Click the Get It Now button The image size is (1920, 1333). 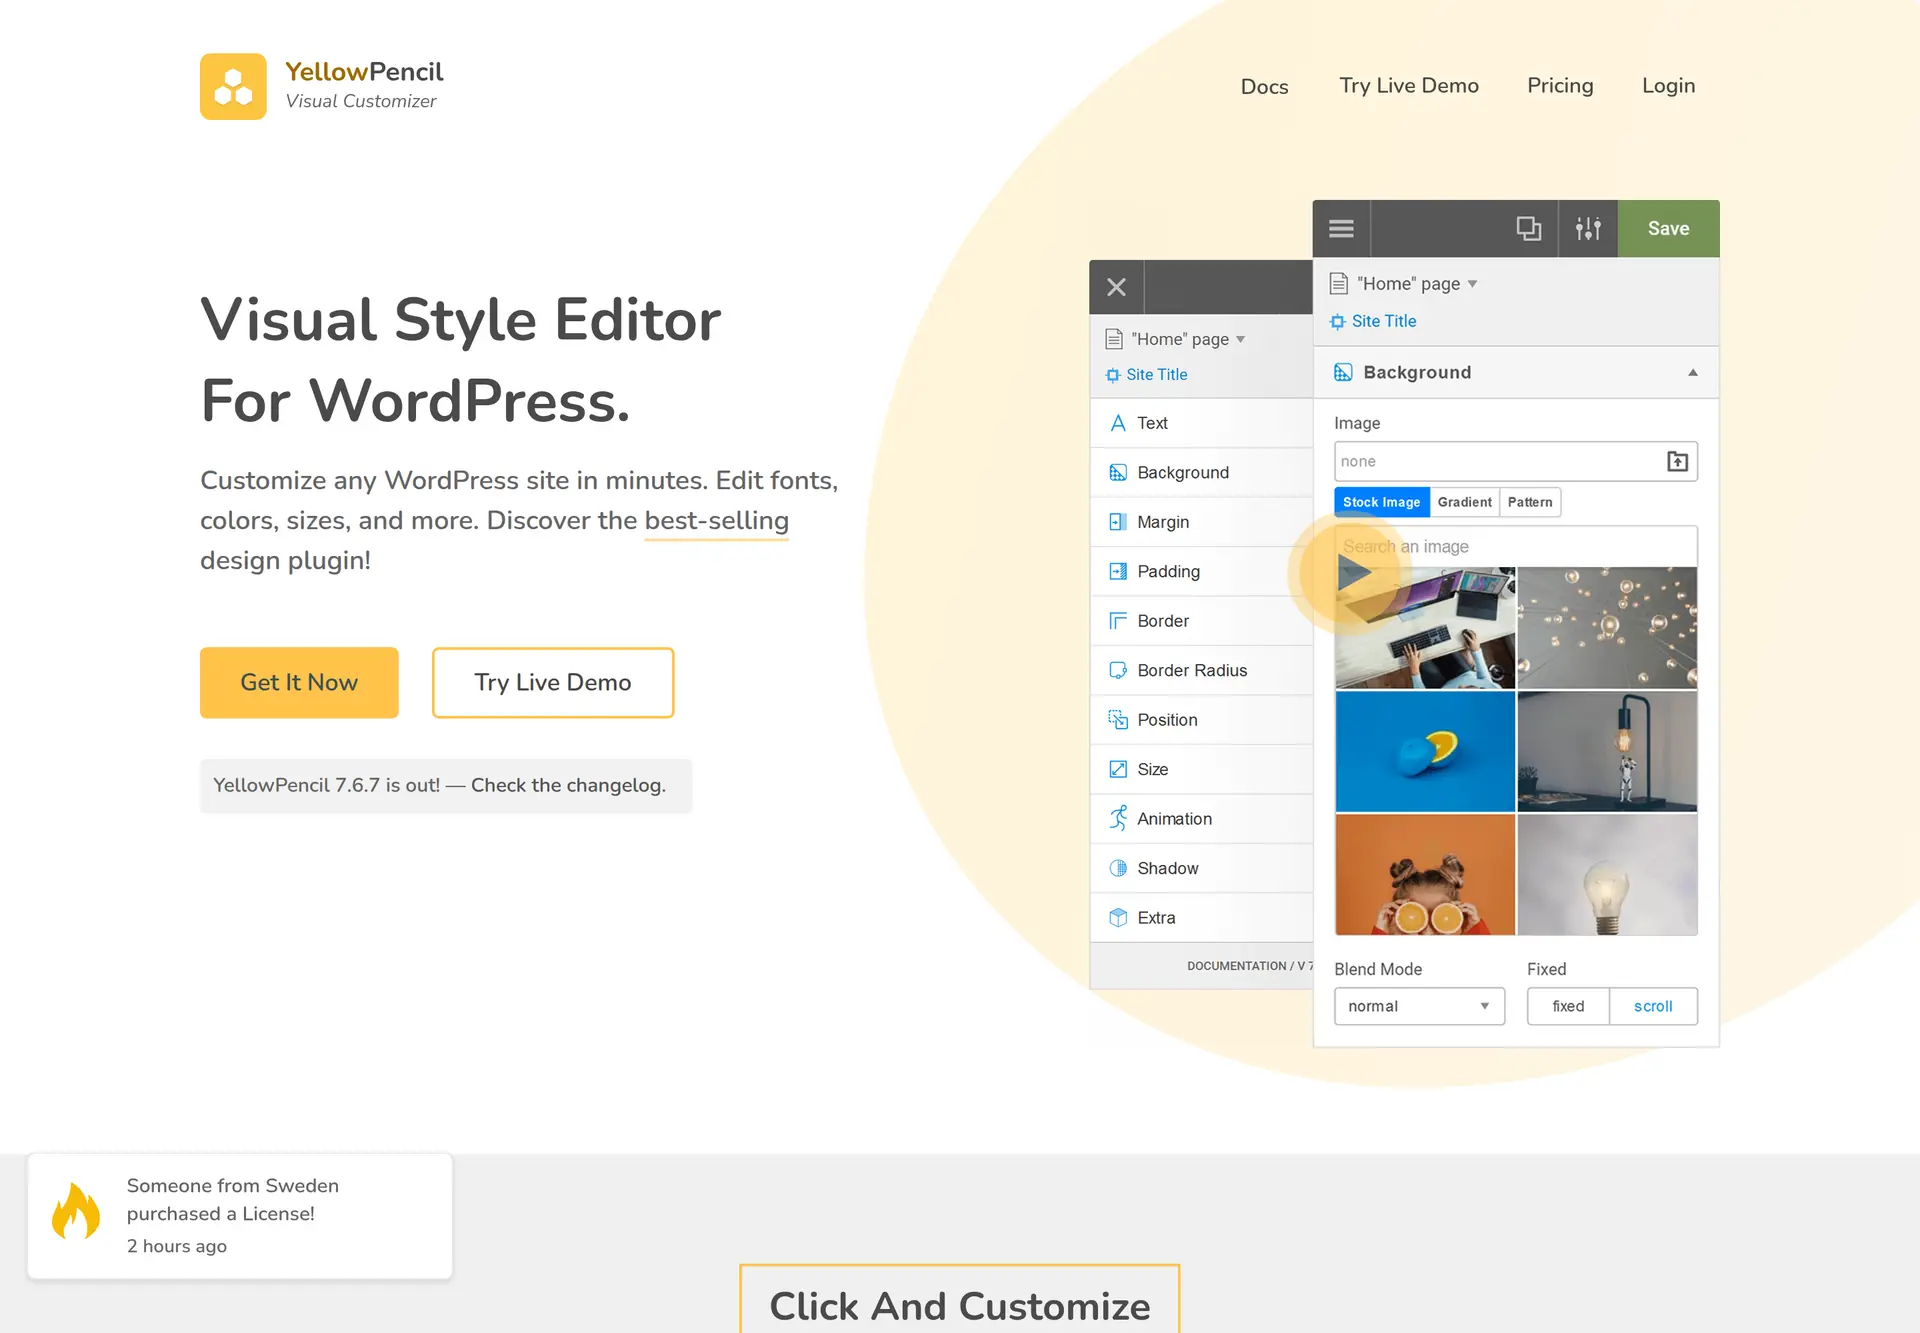pyautogui.click(x=299, y=682)
